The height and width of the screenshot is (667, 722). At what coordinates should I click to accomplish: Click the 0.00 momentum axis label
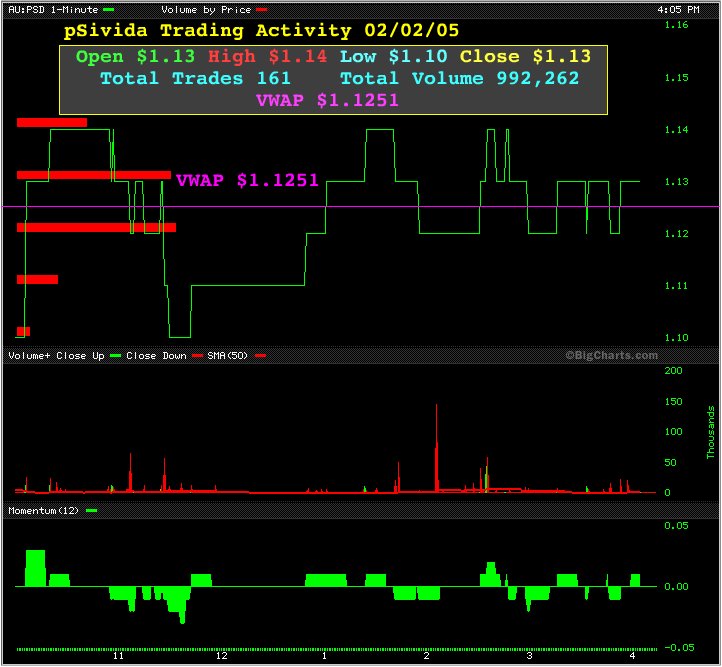point(676,587)
